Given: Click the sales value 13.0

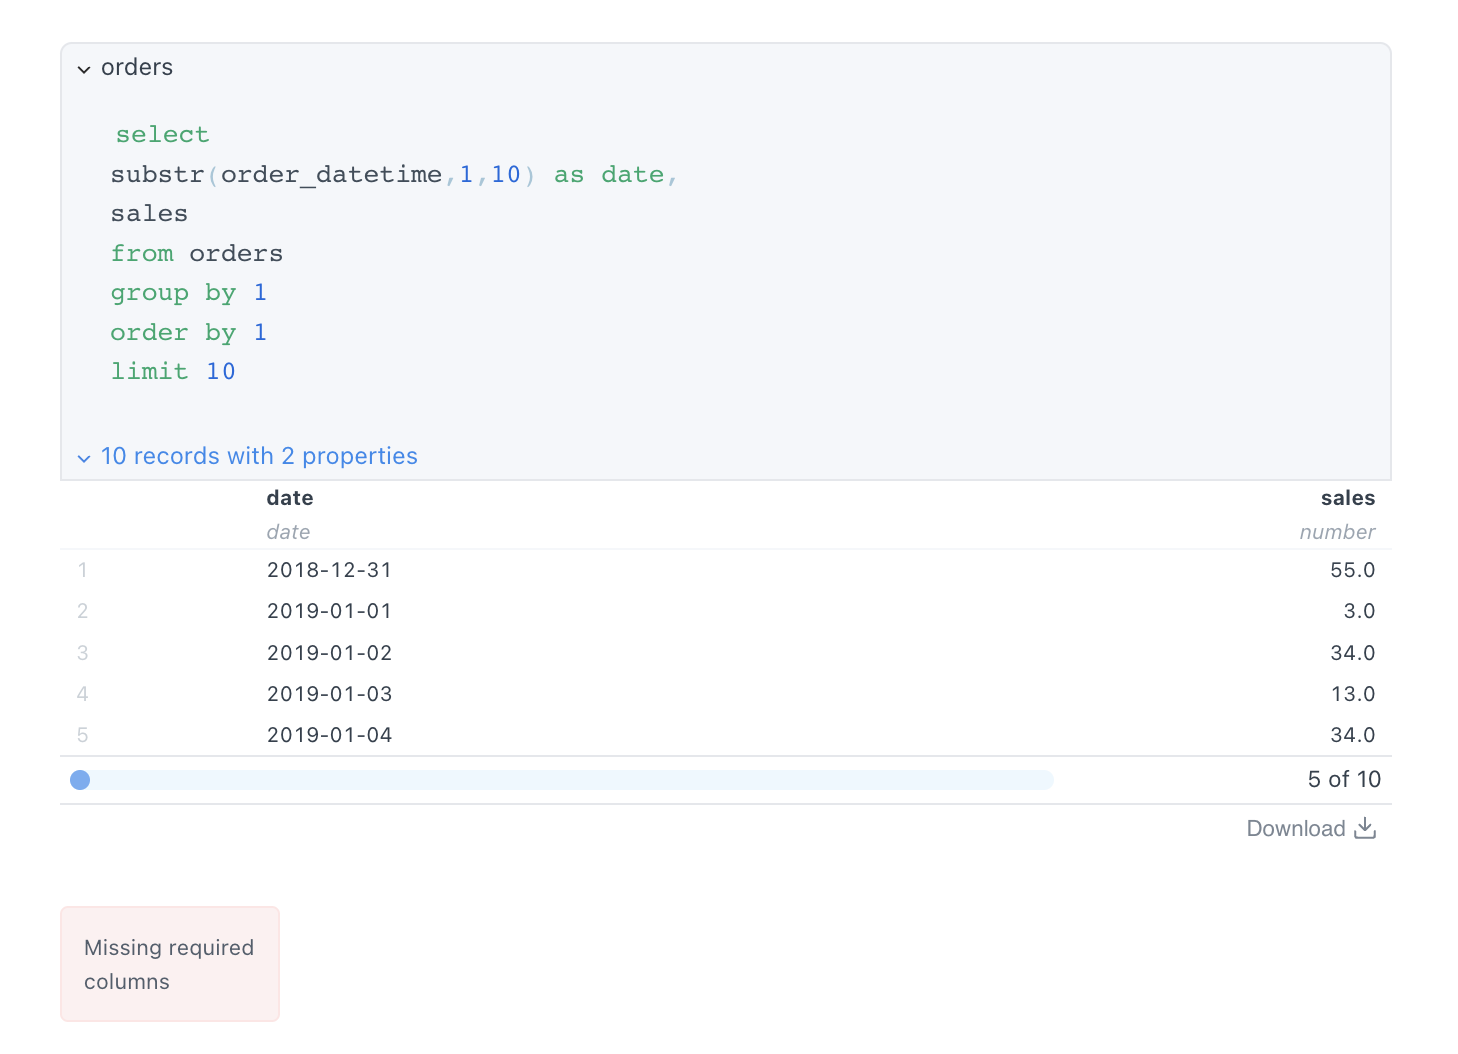Looking at the screenshot, I should 1352,694.
